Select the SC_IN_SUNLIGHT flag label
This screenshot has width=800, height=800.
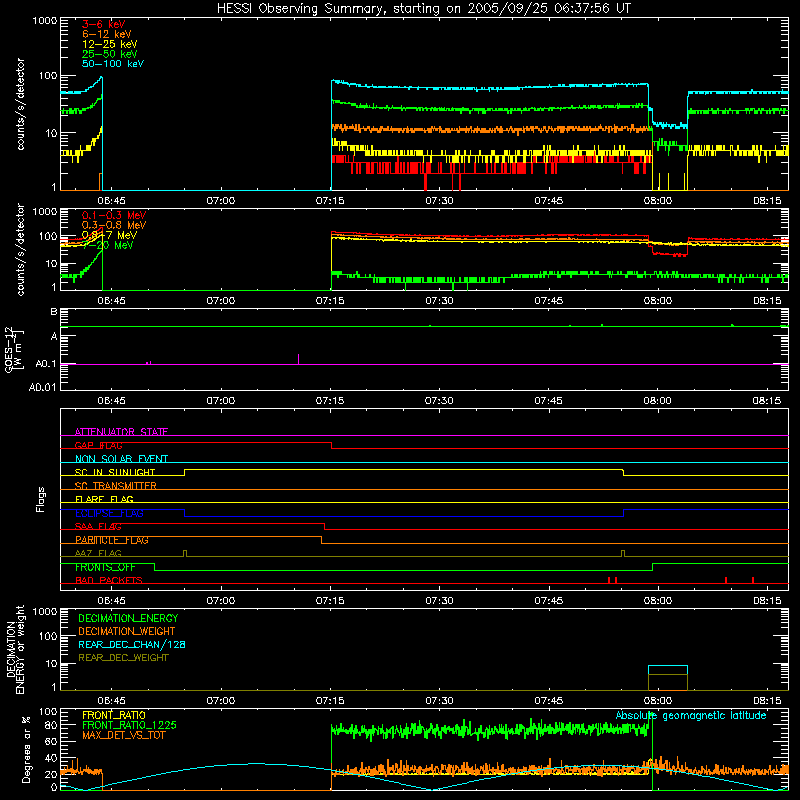coord(115,472)
